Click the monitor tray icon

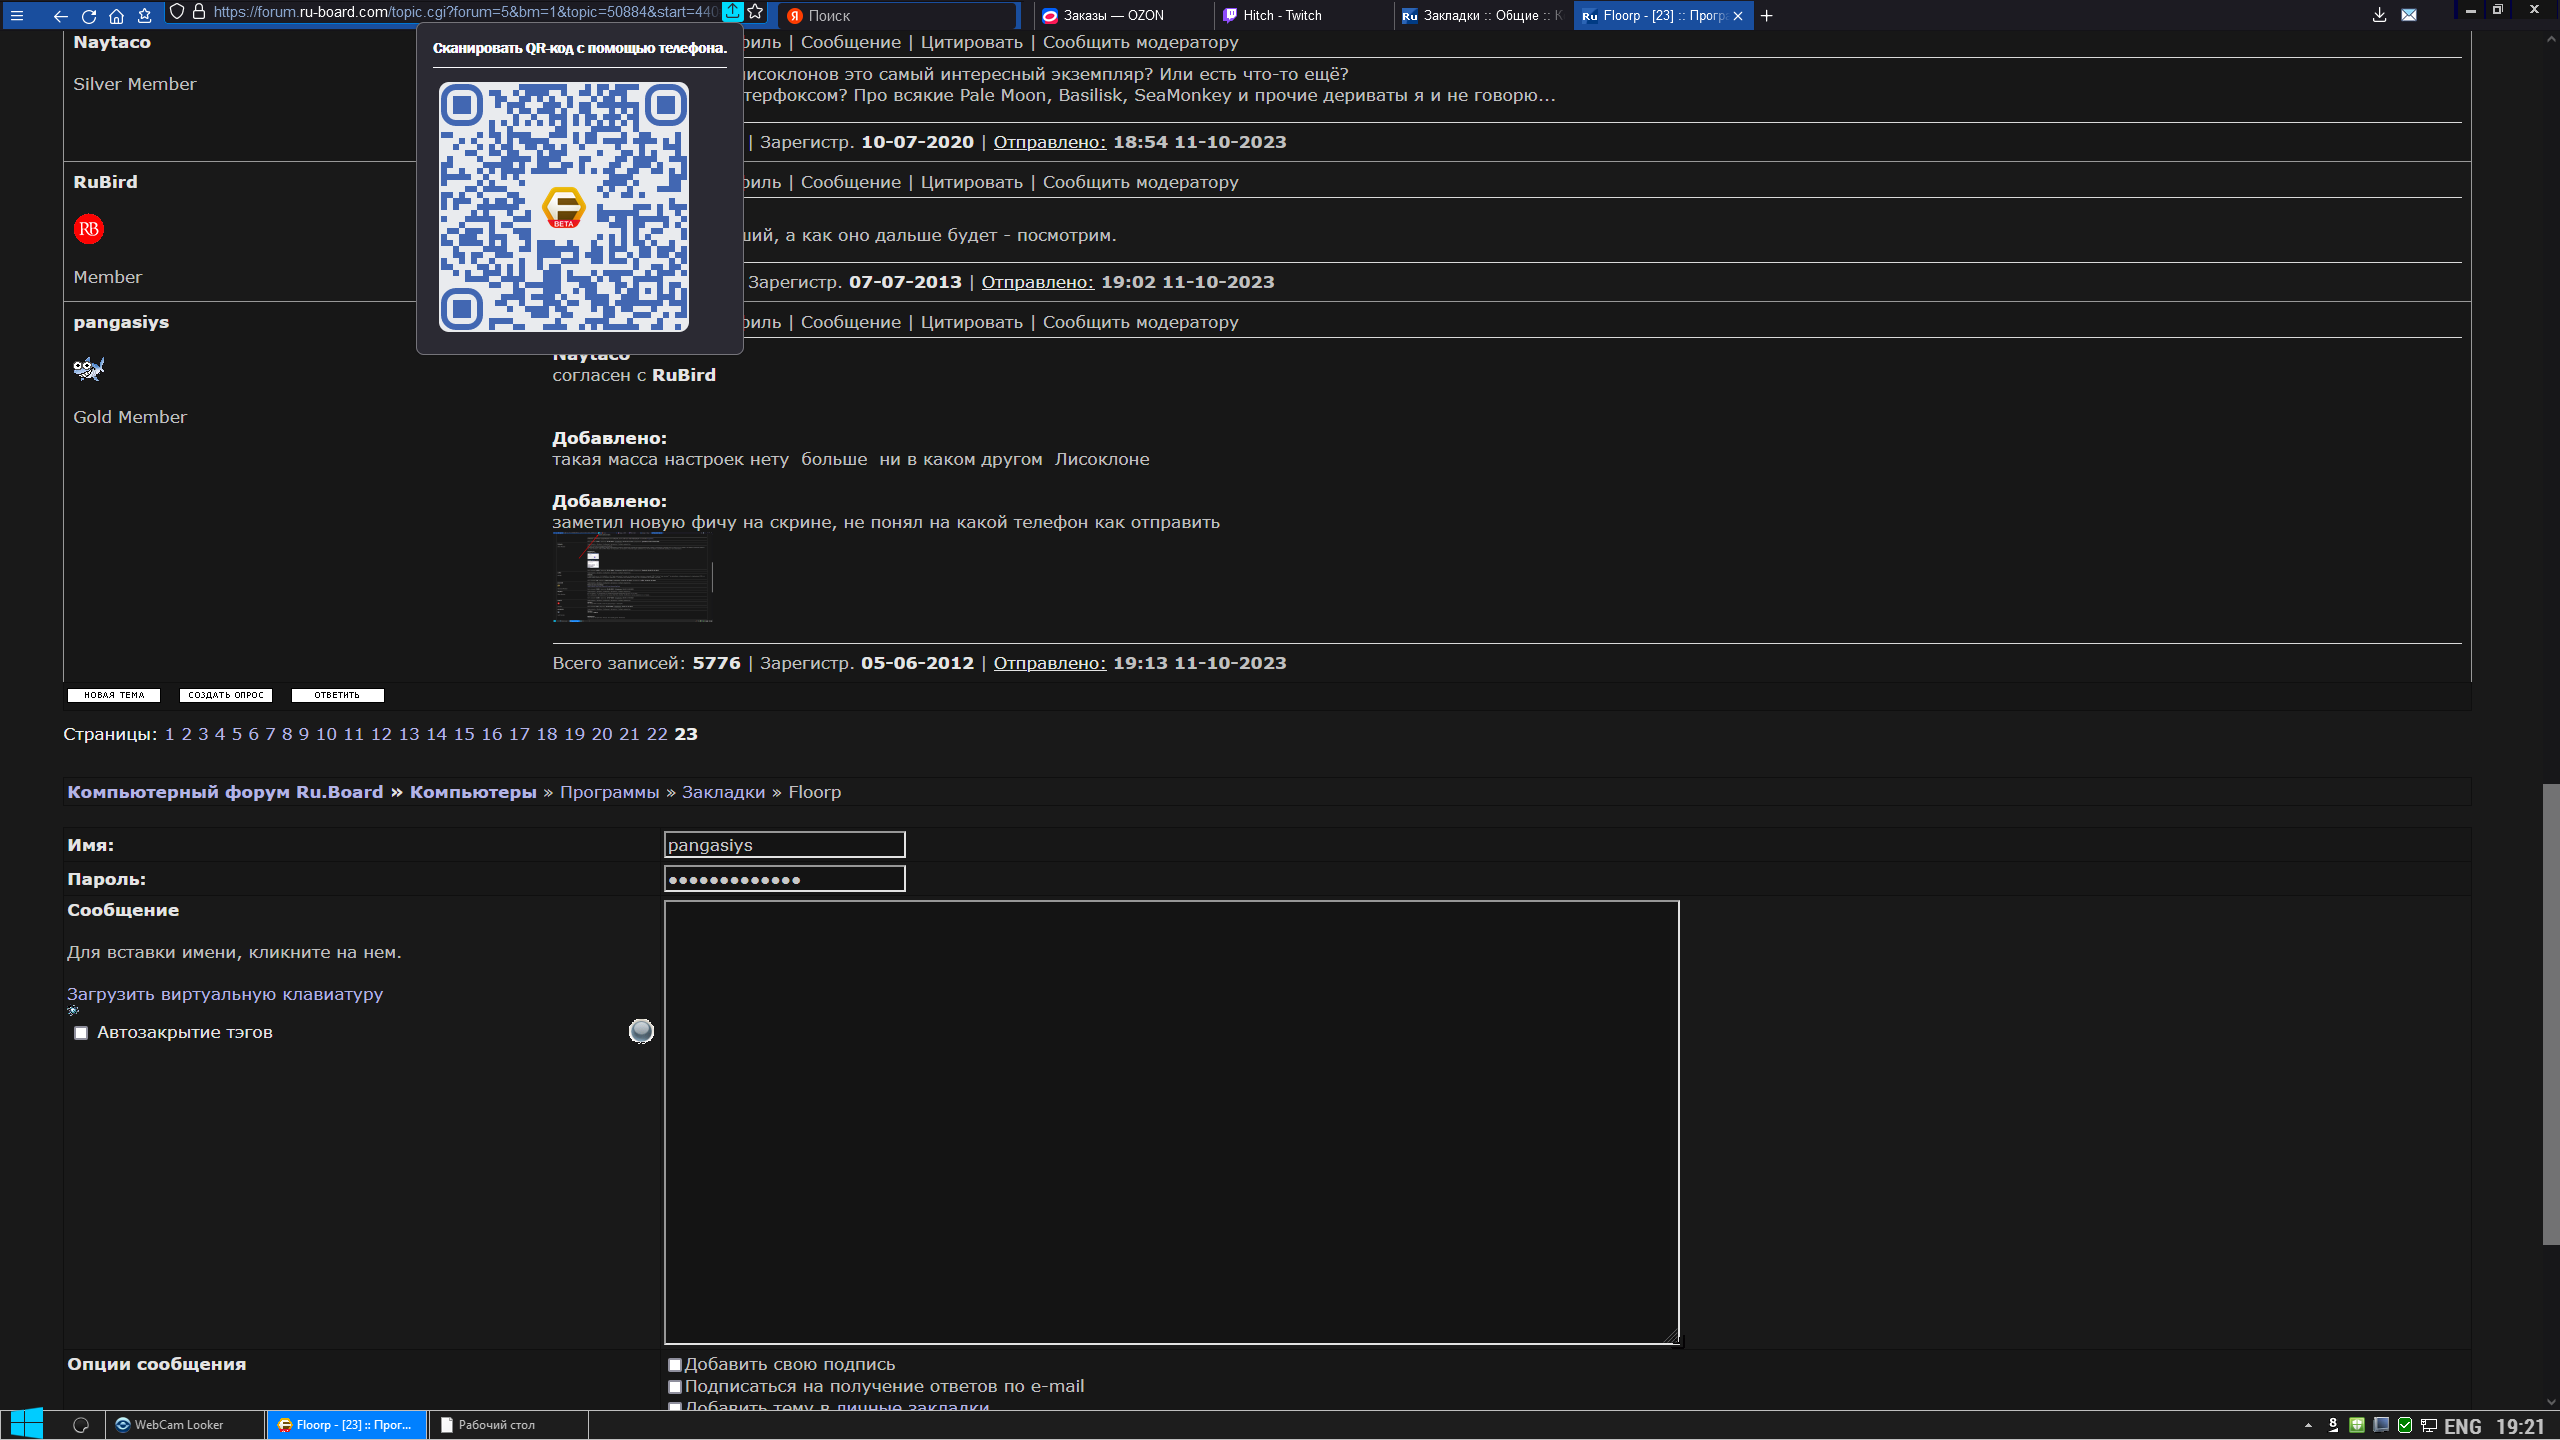[2381, 1425]
